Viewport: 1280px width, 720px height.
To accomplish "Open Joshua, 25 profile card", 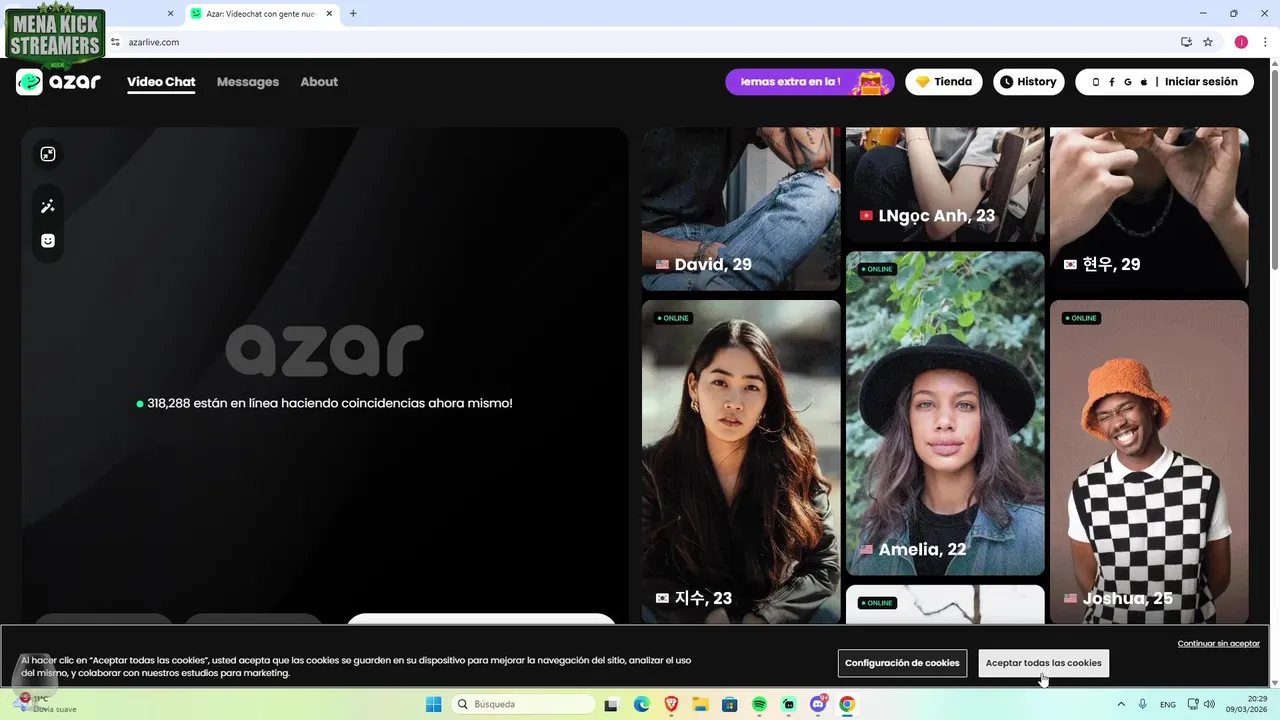I will pos(1149,462).
